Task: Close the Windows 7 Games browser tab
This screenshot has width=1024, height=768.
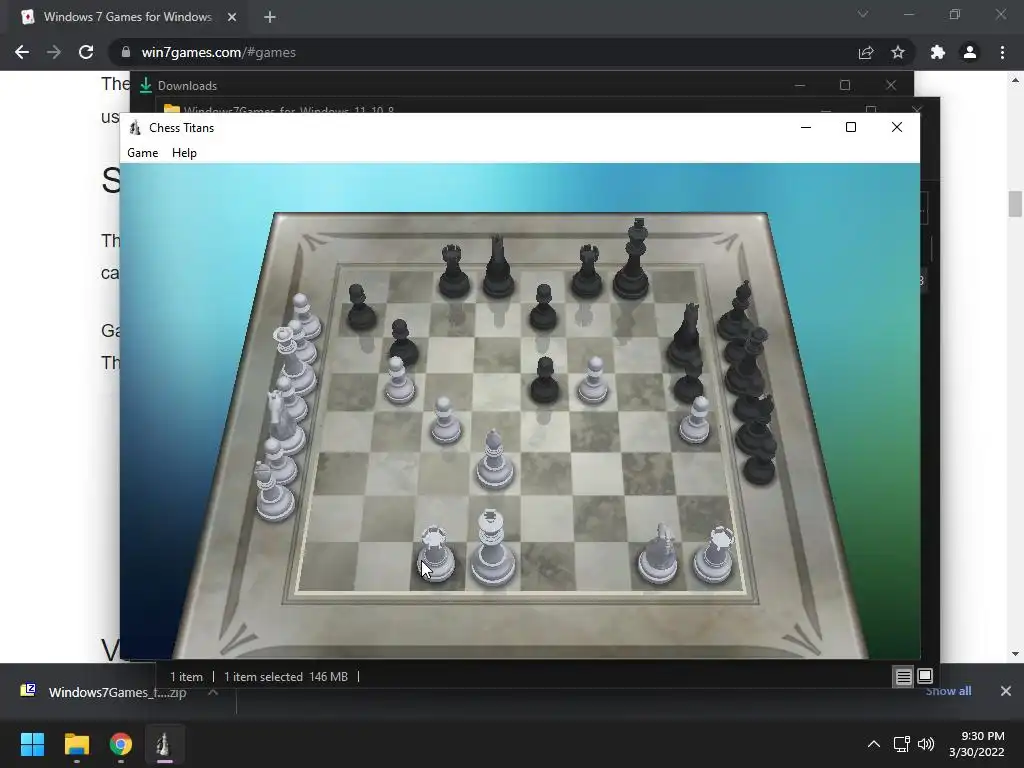Action: tap(232, 17)
